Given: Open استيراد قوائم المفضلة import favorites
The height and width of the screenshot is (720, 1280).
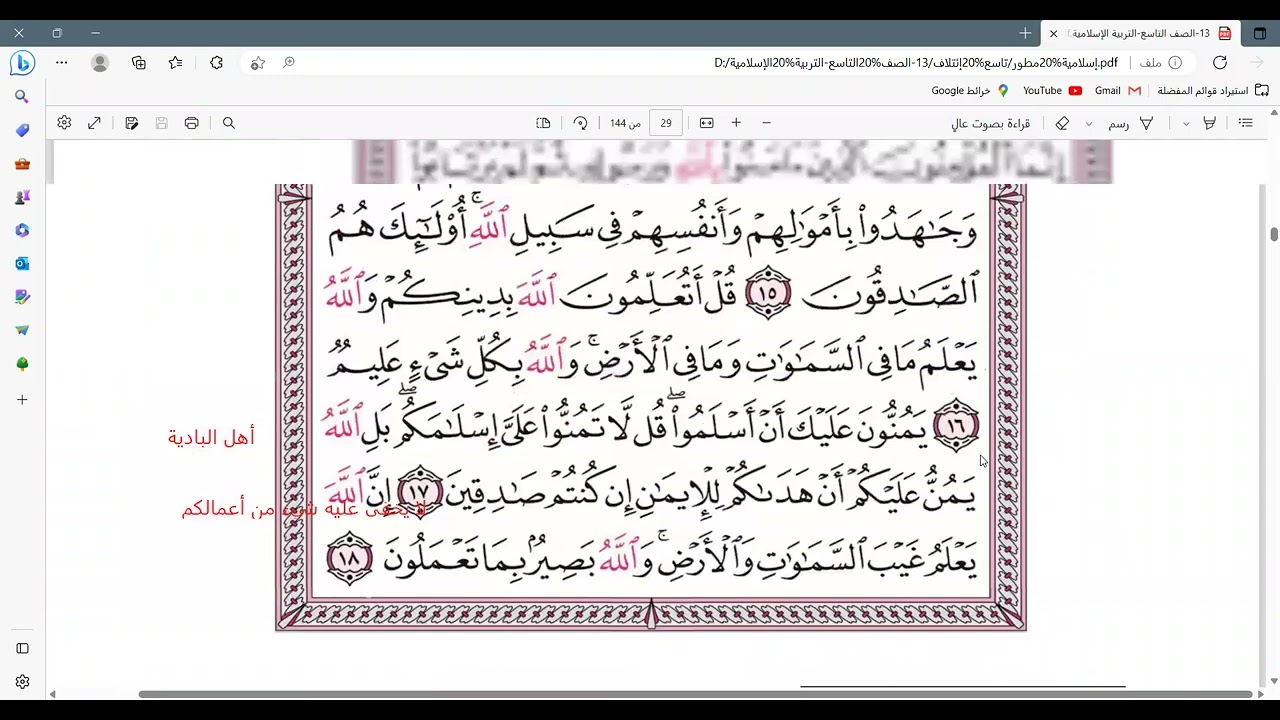Looking at the screenshot, I should point(1212,90).
